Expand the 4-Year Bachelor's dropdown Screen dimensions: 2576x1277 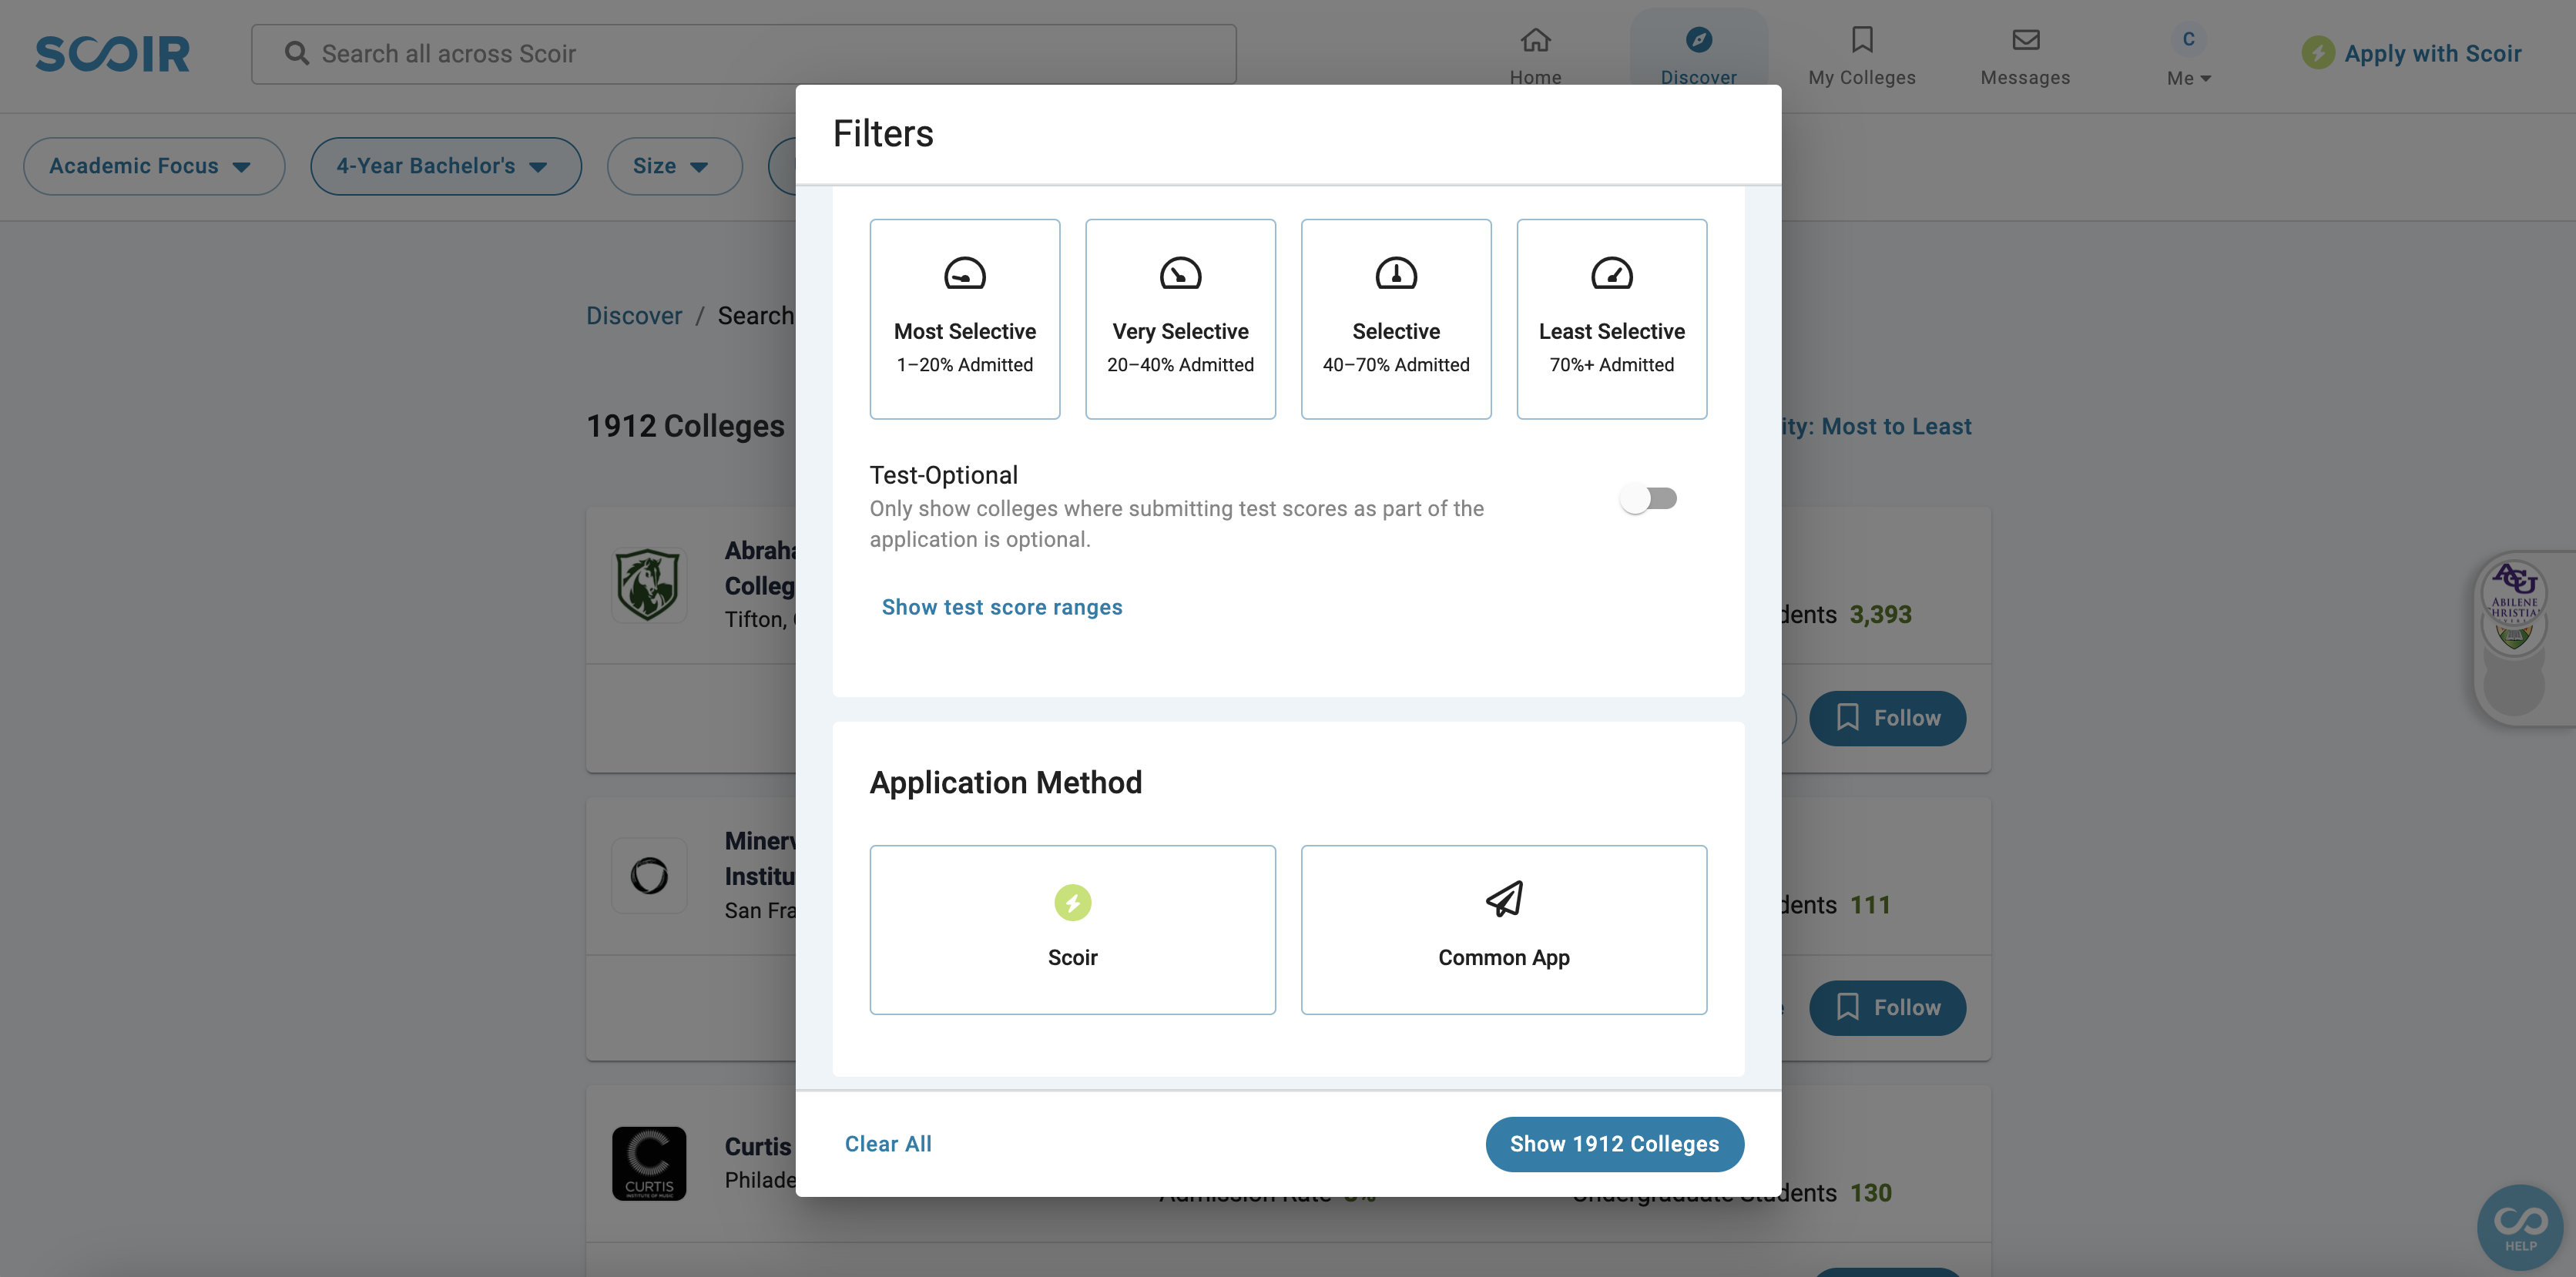(x=445, y=166)
